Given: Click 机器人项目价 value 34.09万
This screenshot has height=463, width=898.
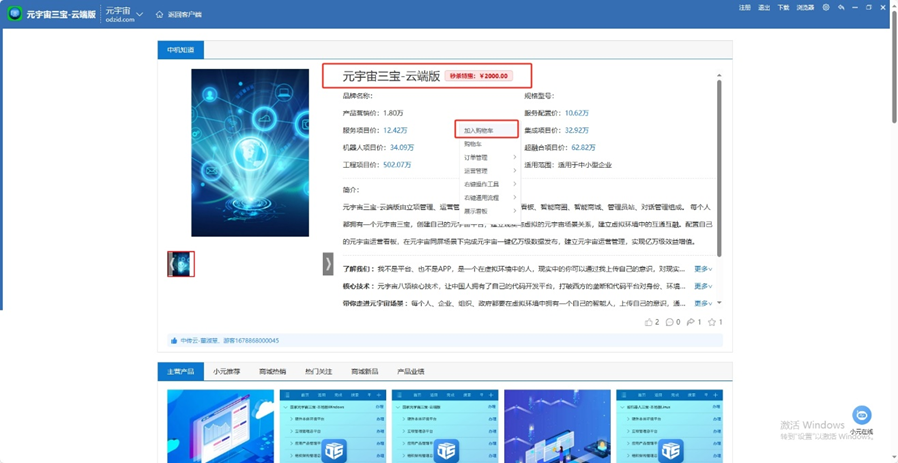Looking at the screenshot, I should click(x=402, y=147).
